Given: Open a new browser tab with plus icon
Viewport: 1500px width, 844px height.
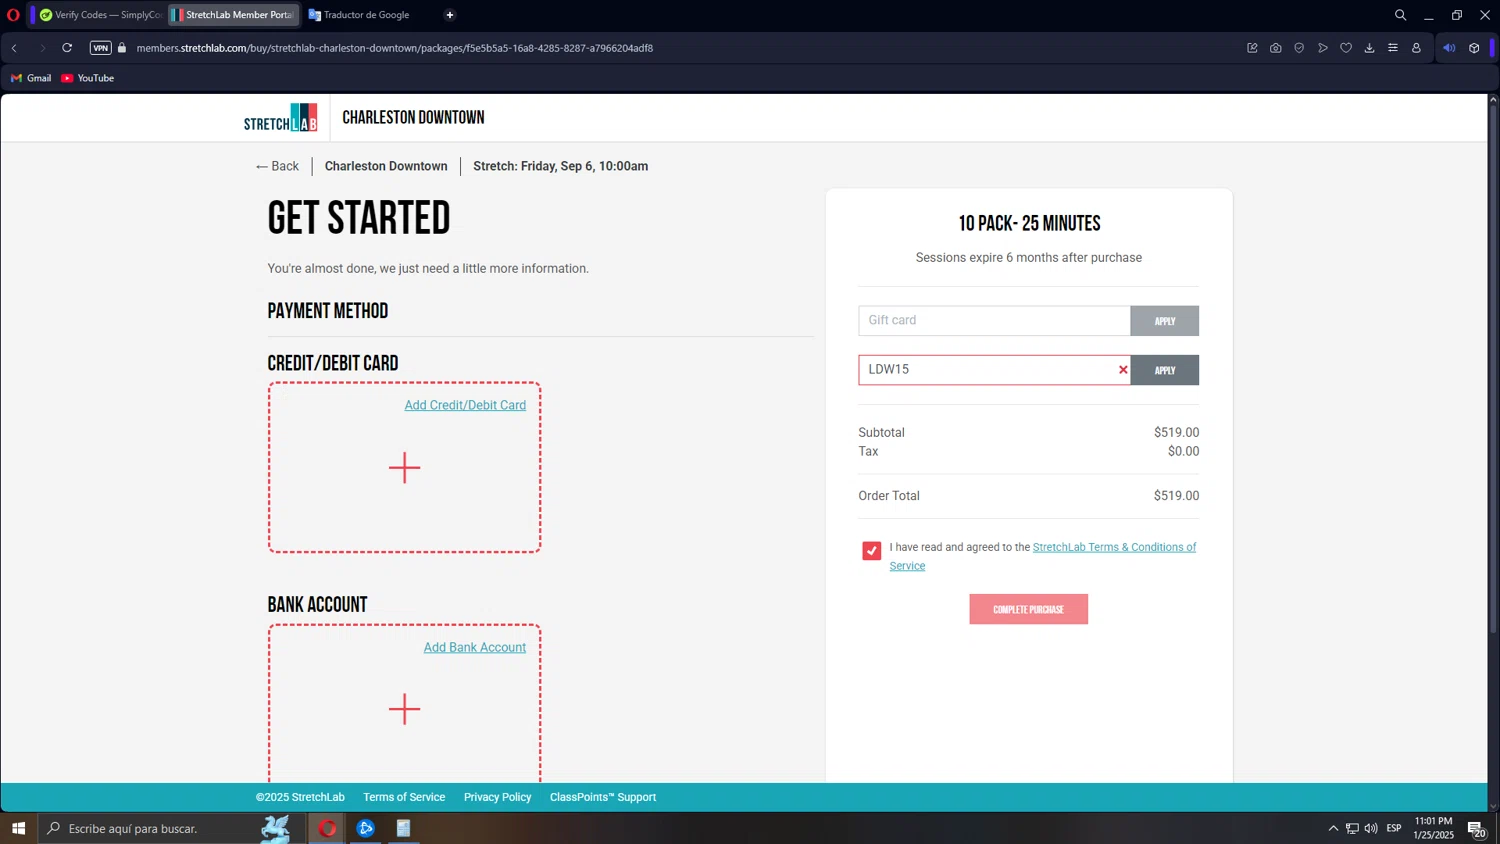Looking at the screenshot, I should tap(450, 15).
